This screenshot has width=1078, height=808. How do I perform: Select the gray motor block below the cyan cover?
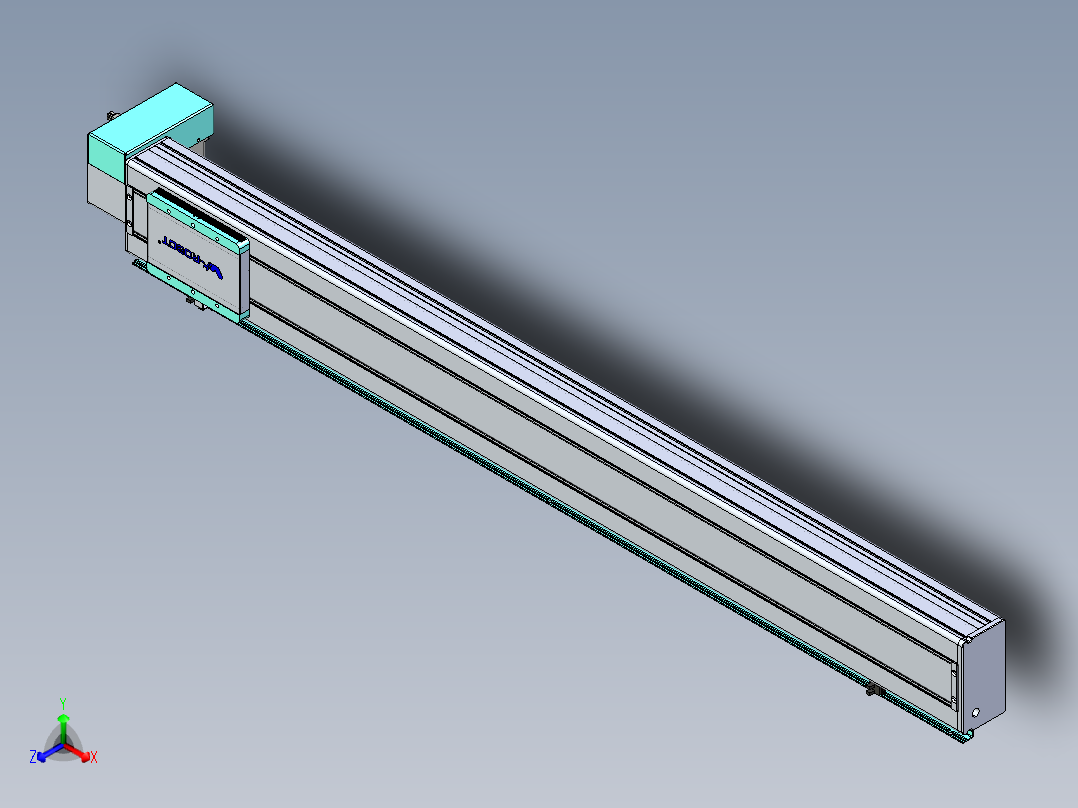[x=106, y=193]
